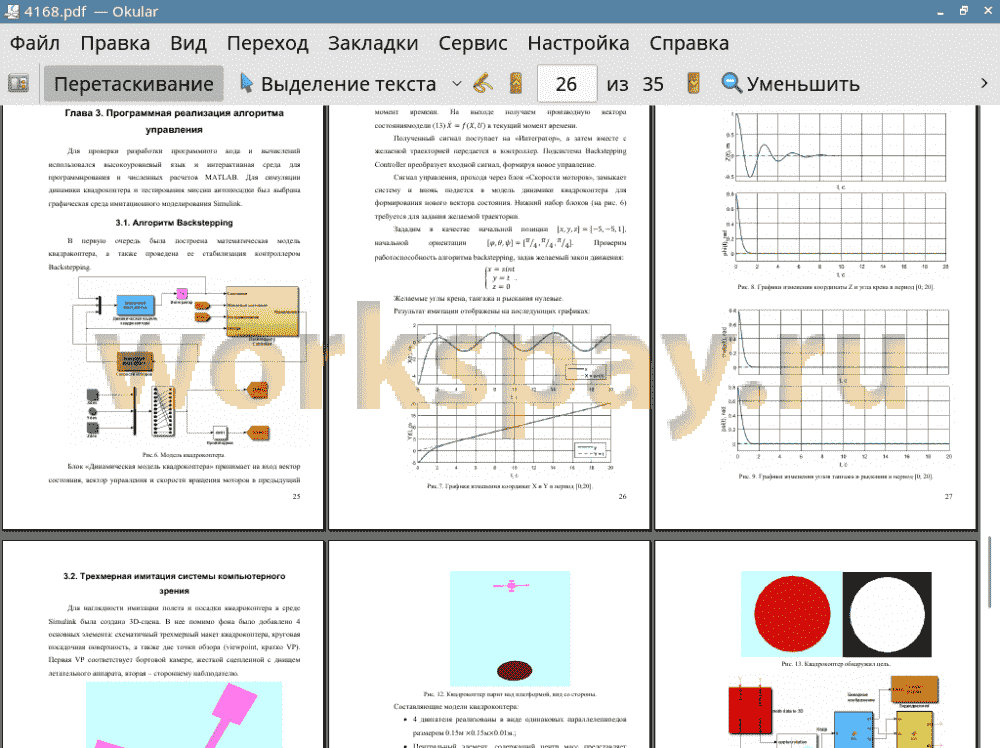The image size is (1000, 748).
Task: Open the Настройка menu
Action: (578, 43)
